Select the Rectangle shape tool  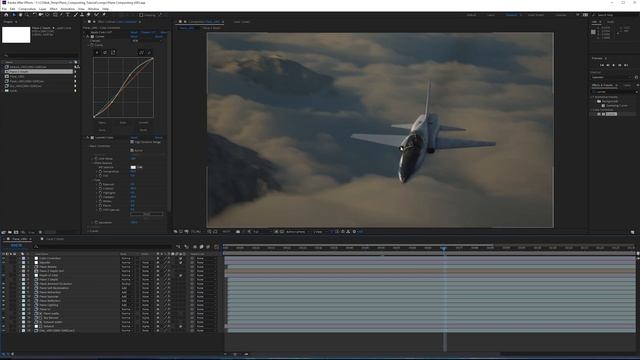(55, 15)
